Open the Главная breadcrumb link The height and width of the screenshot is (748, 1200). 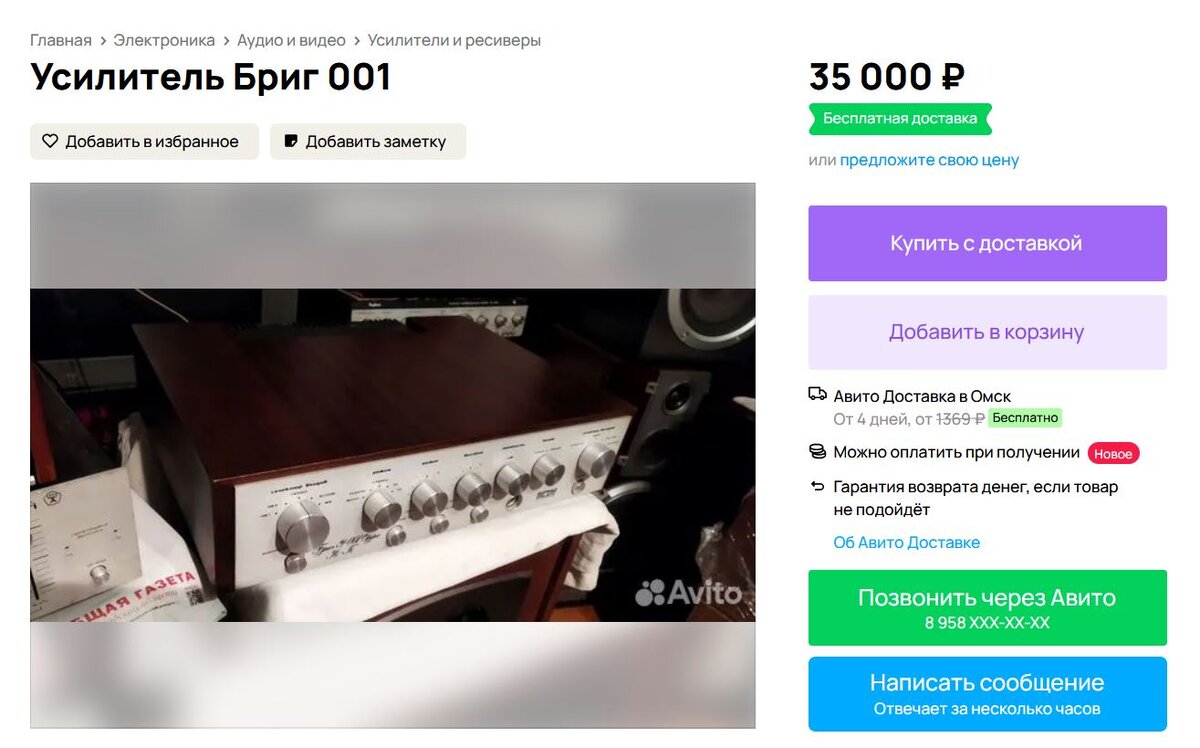(61, 41)
